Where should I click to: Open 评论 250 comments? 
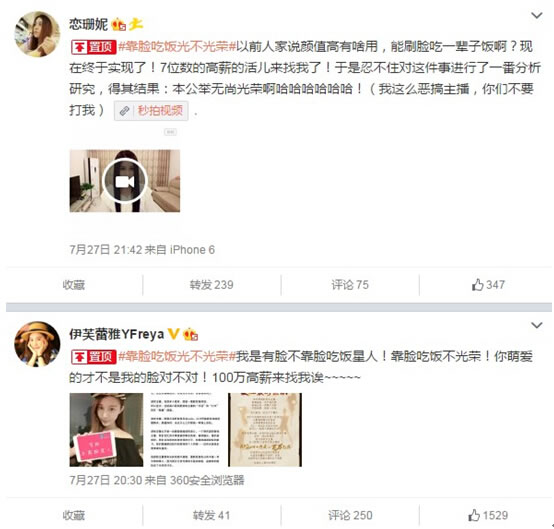tap(350, 516)
